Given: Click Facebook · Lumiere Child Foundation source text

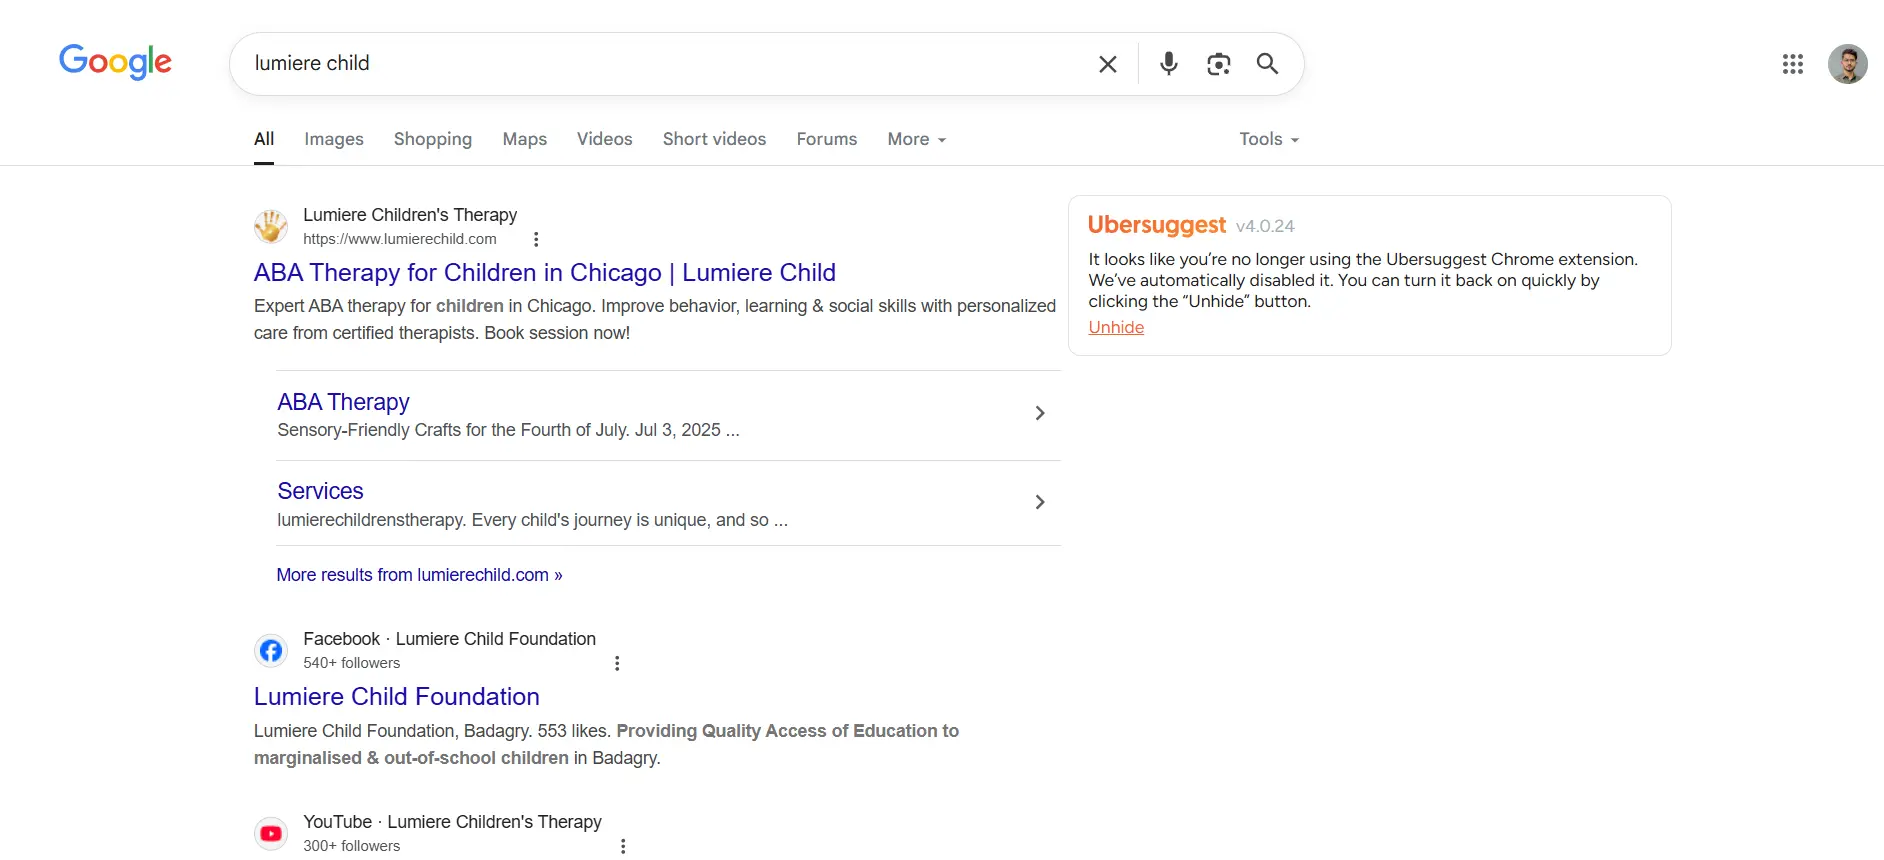Looking at the screenshot, I should [x=449, y=639].
